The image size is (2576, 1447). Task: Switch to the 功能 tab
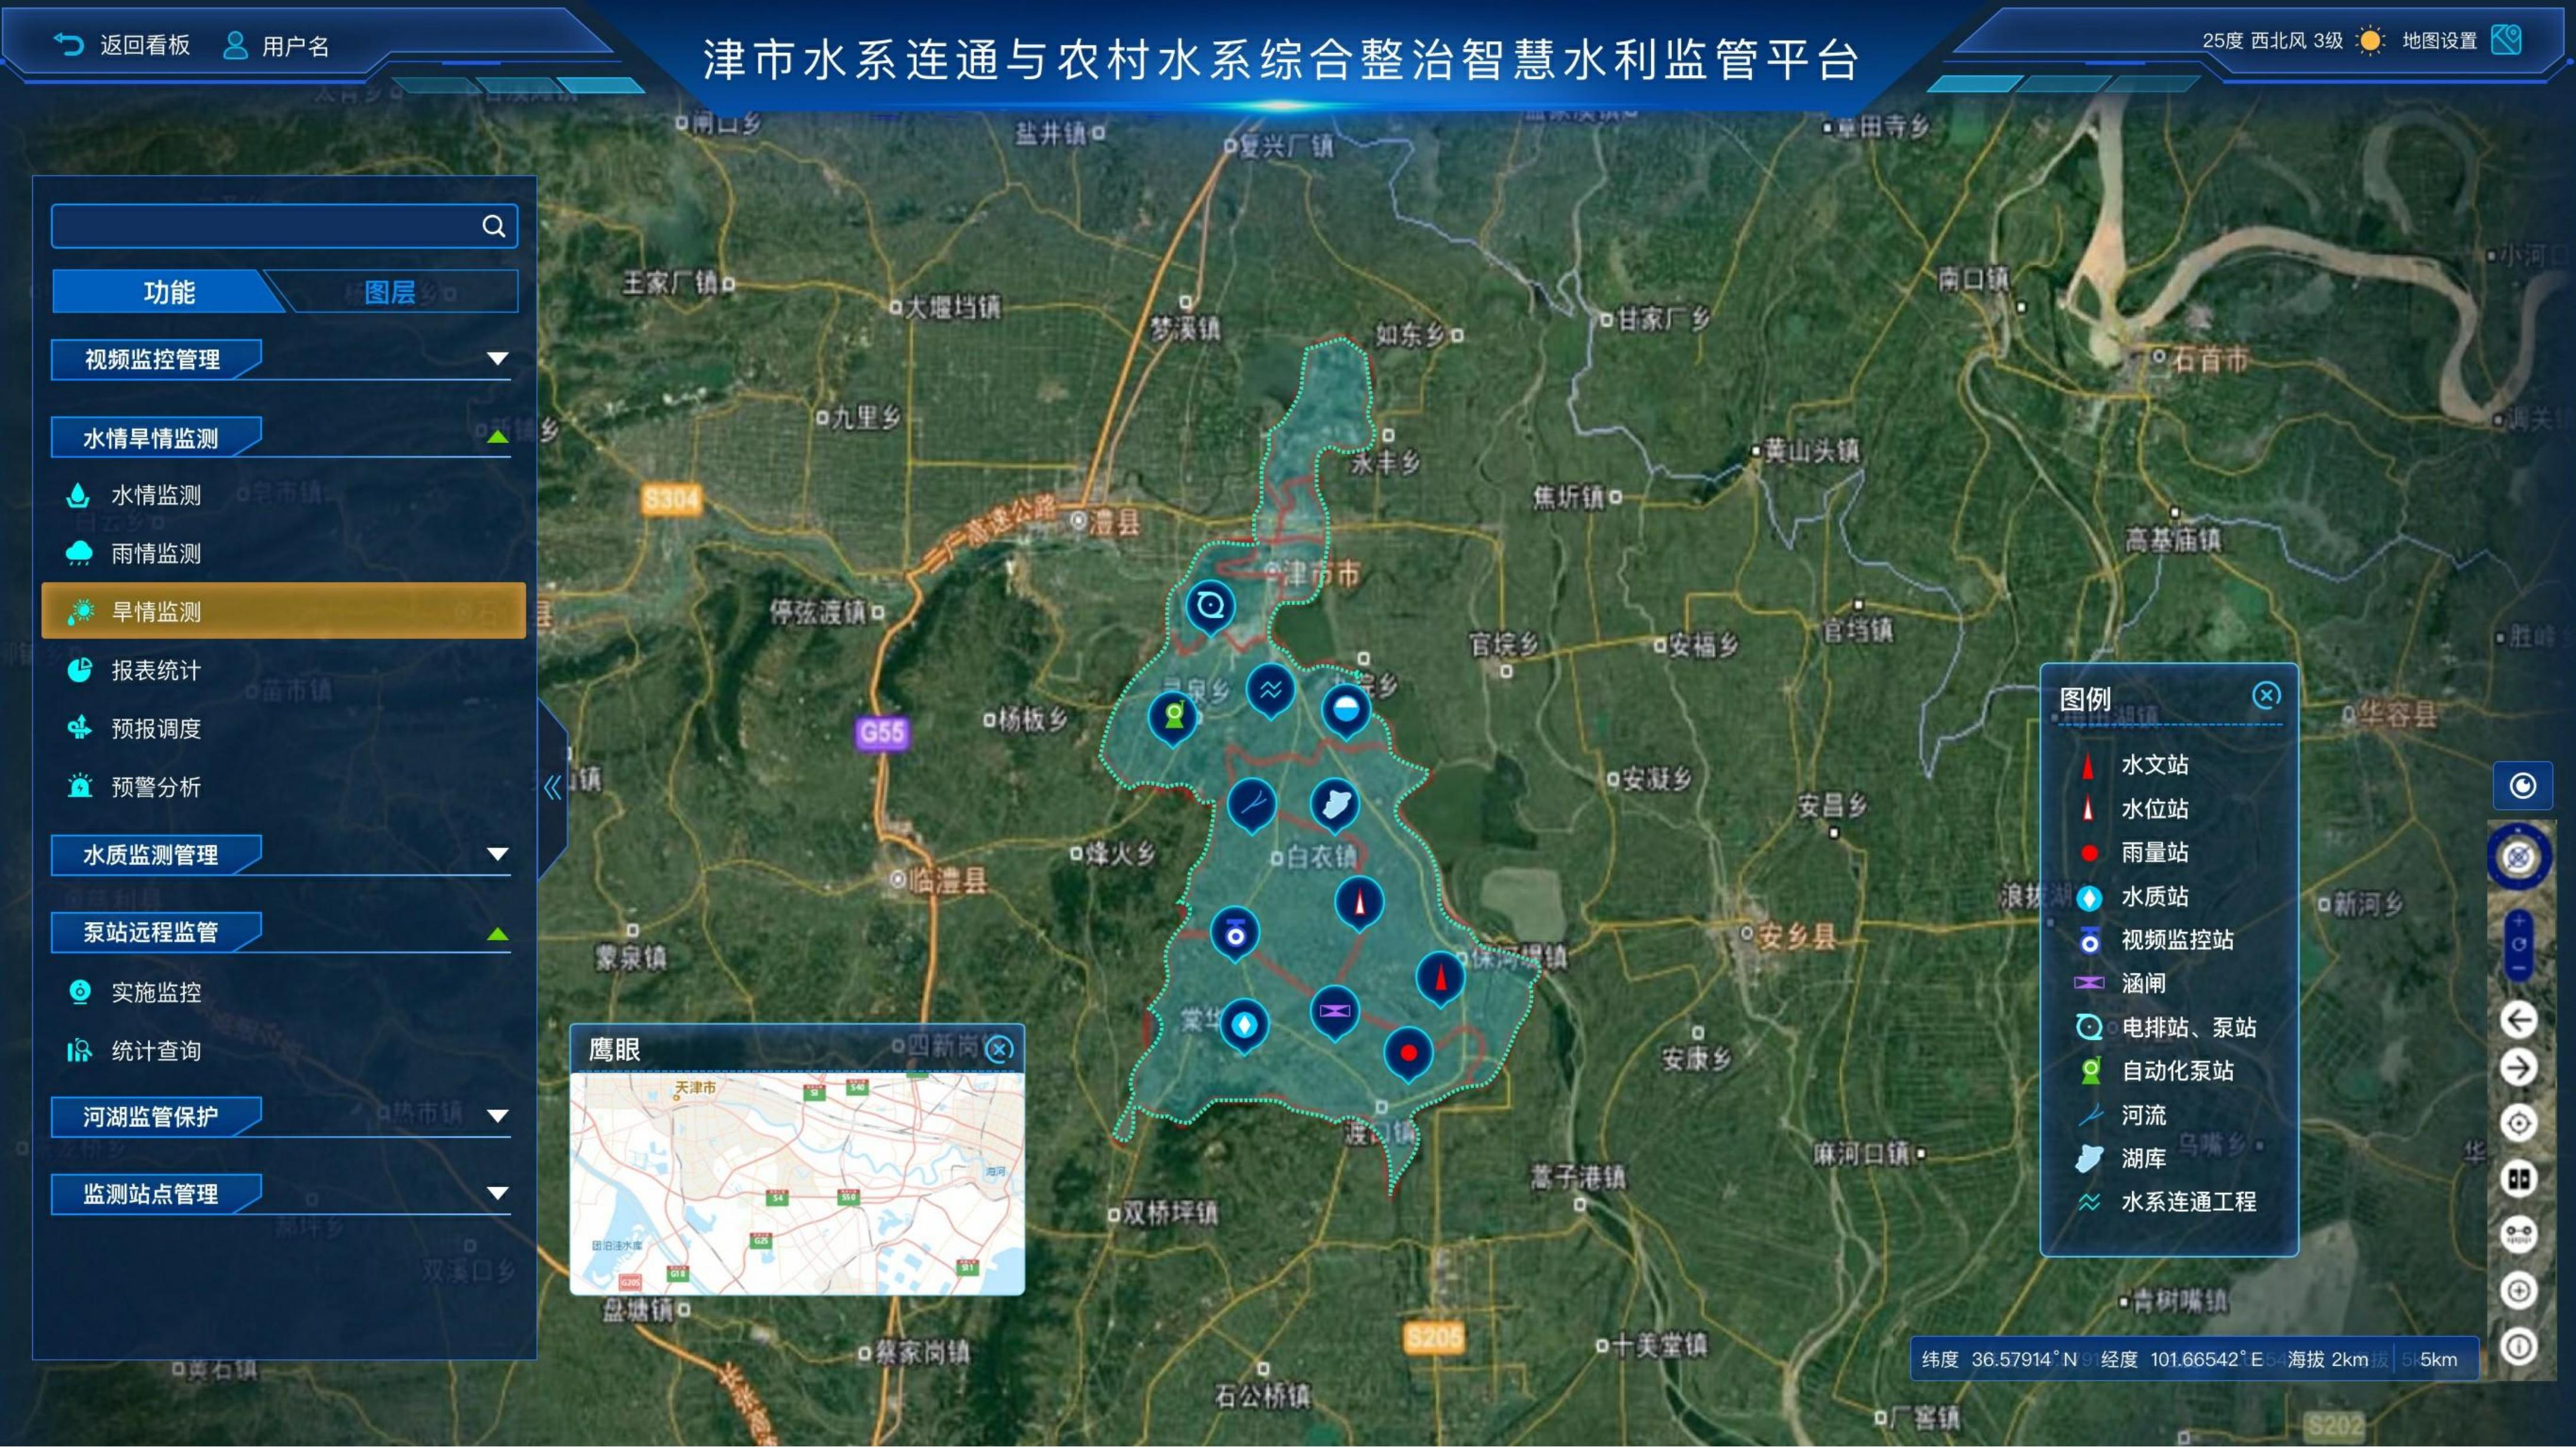[169, 292]
